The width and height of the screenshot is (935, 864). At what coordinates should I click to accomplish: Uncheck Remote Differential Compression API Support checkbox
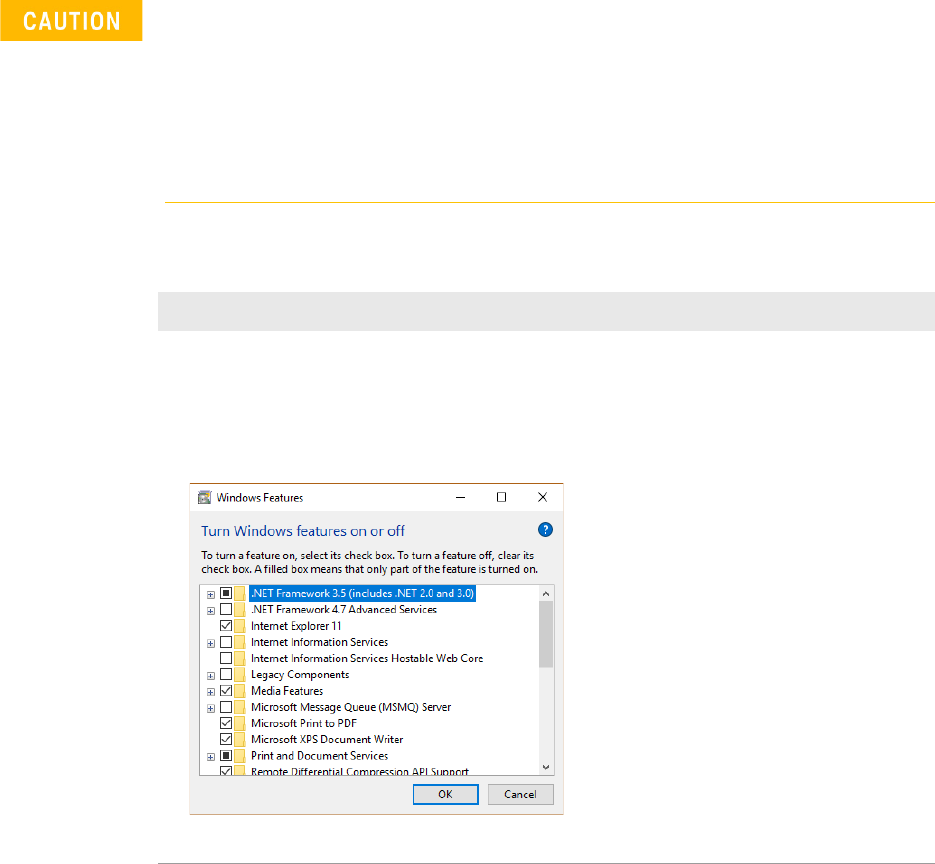pyautogui.click(x=226, y=770)
